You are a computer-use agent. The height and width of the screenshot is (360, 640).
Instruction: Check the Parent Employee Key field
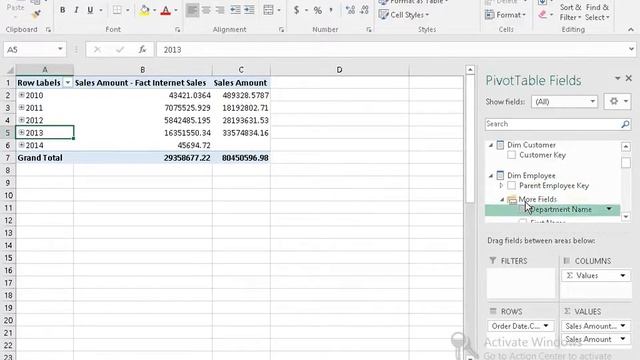[511, 186]
